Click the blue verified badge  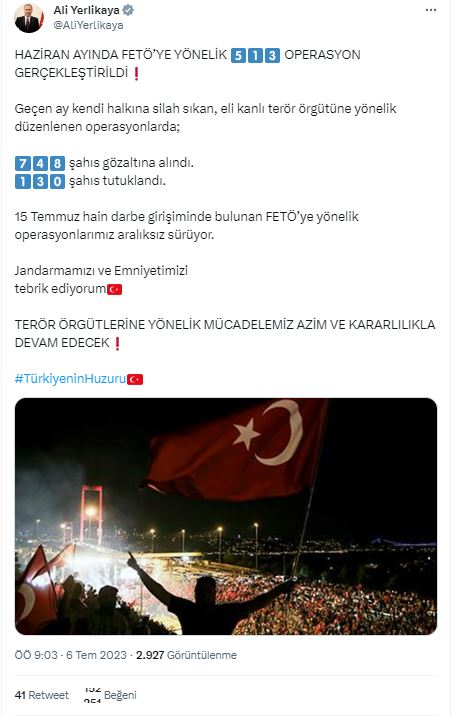pyautogui.click(x=128, y=11)
